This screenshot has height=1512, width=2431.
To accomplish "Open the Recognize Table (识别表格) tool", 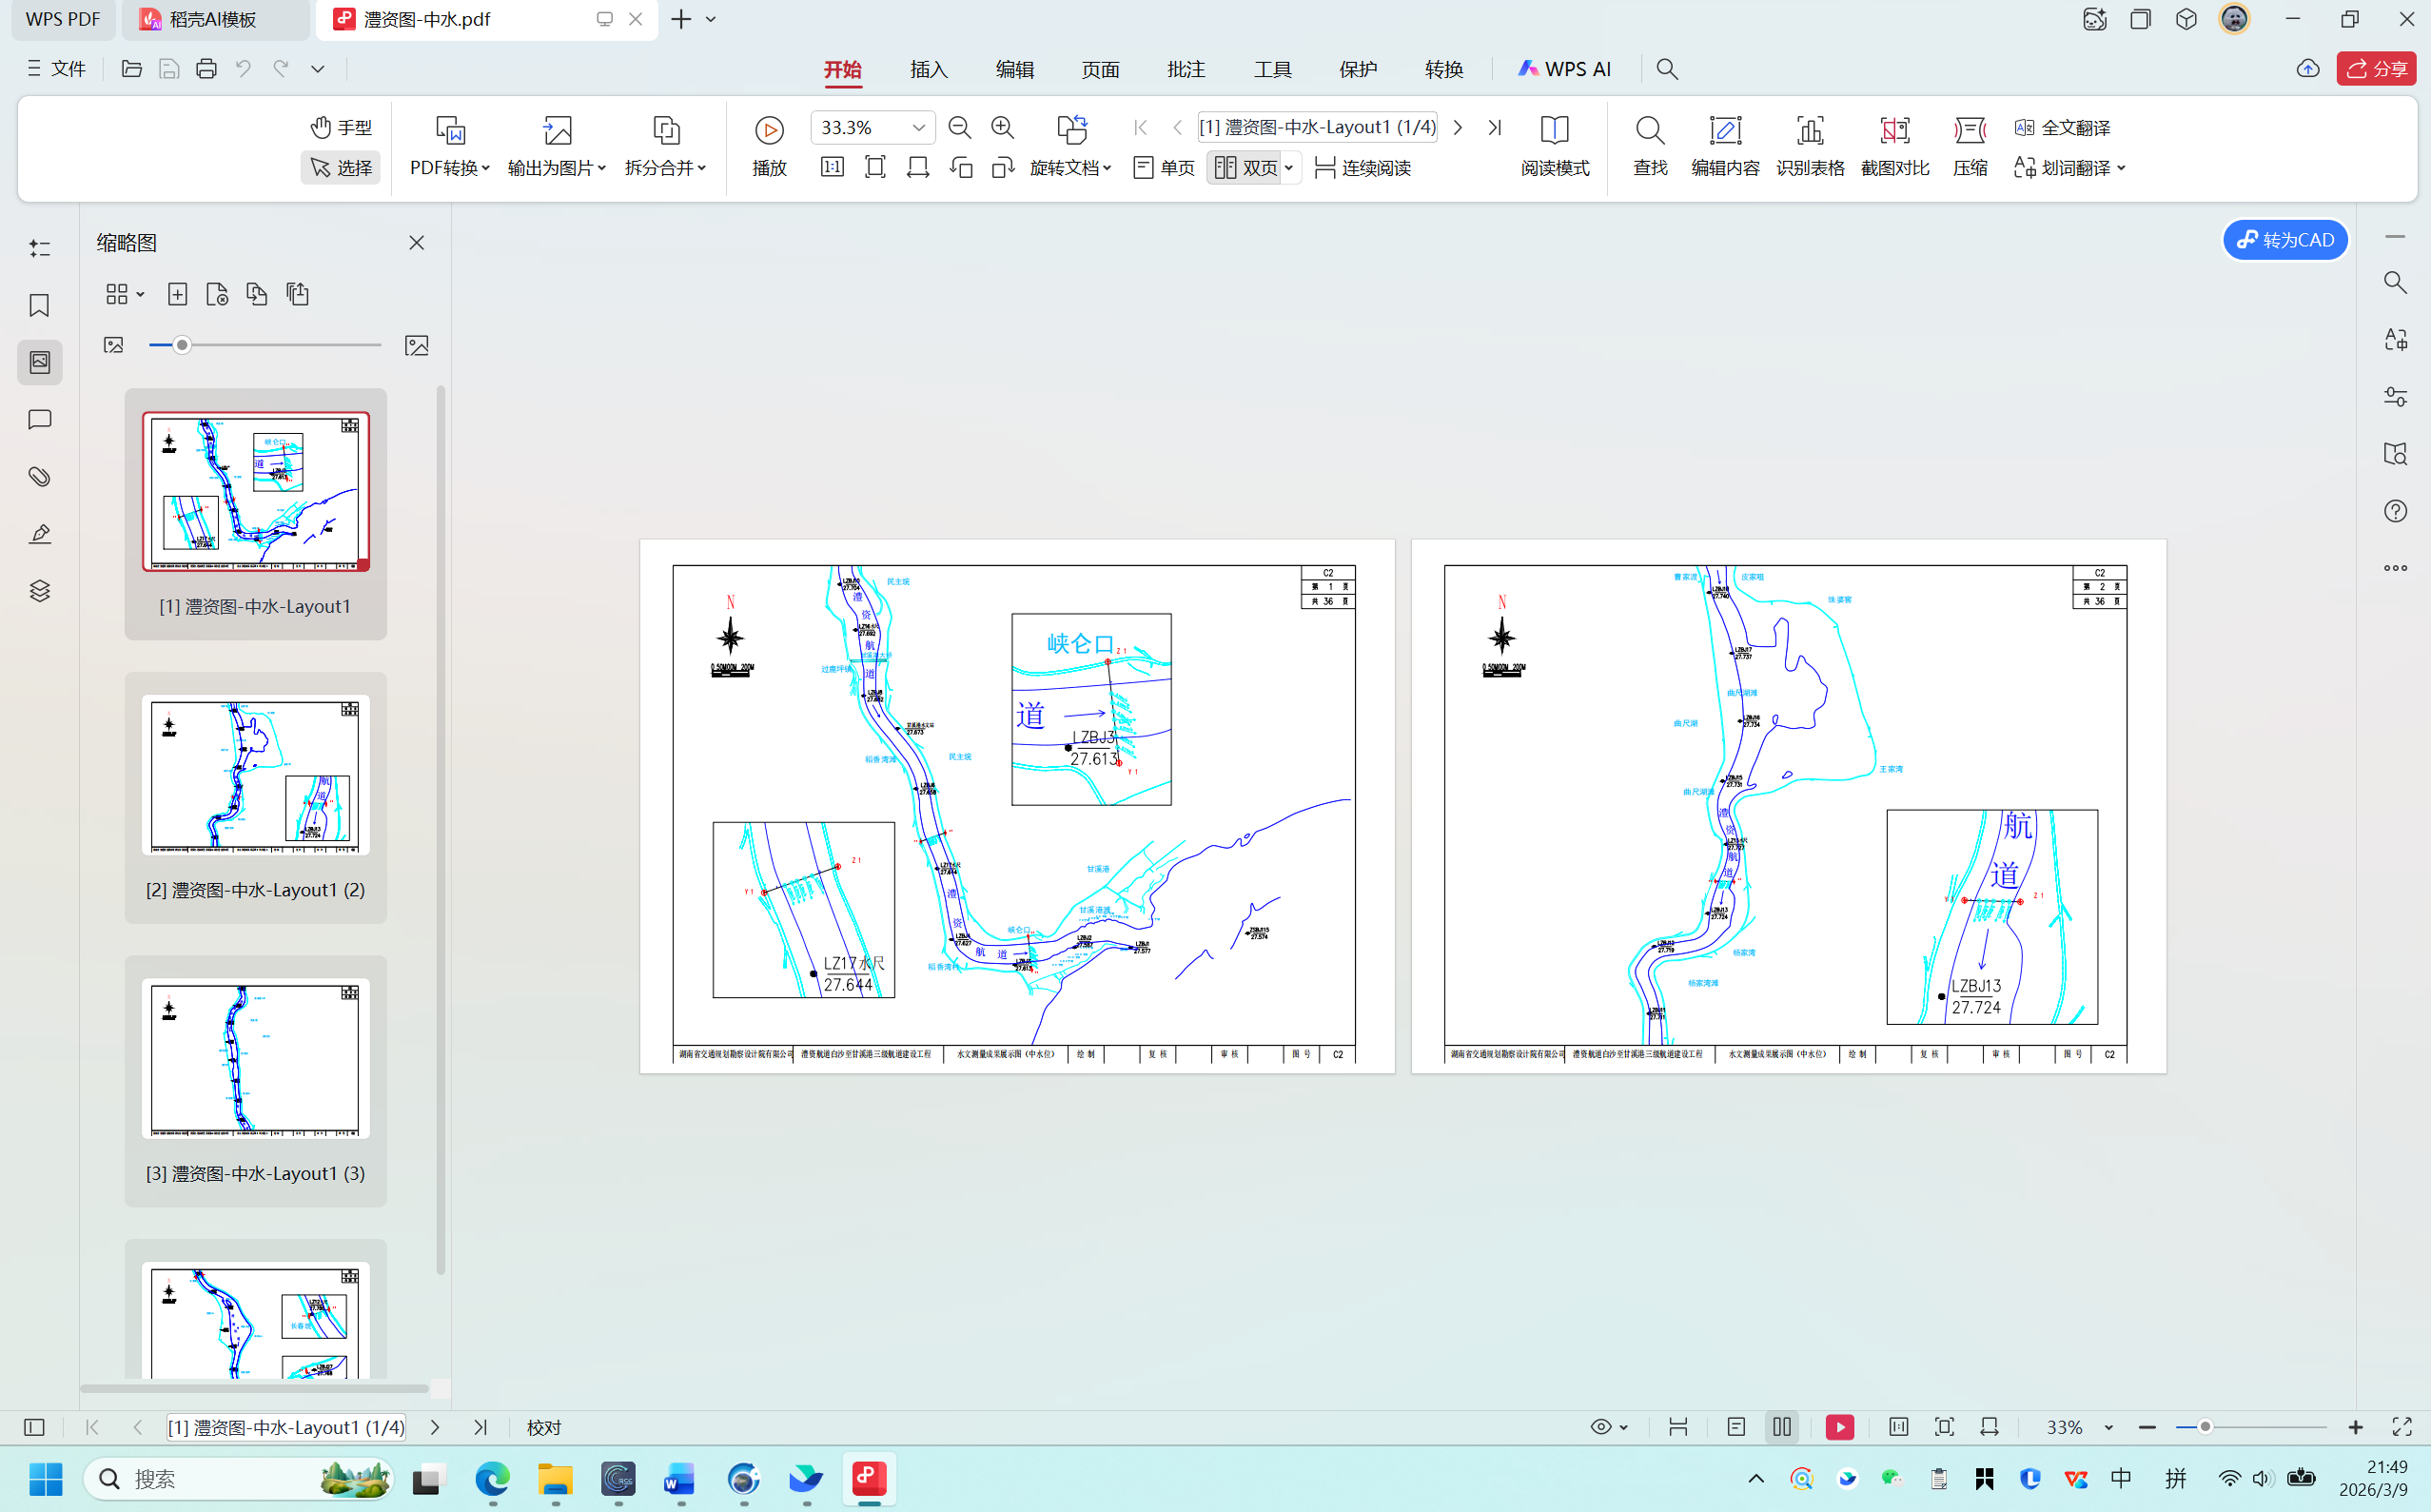I will [1809, 130].
